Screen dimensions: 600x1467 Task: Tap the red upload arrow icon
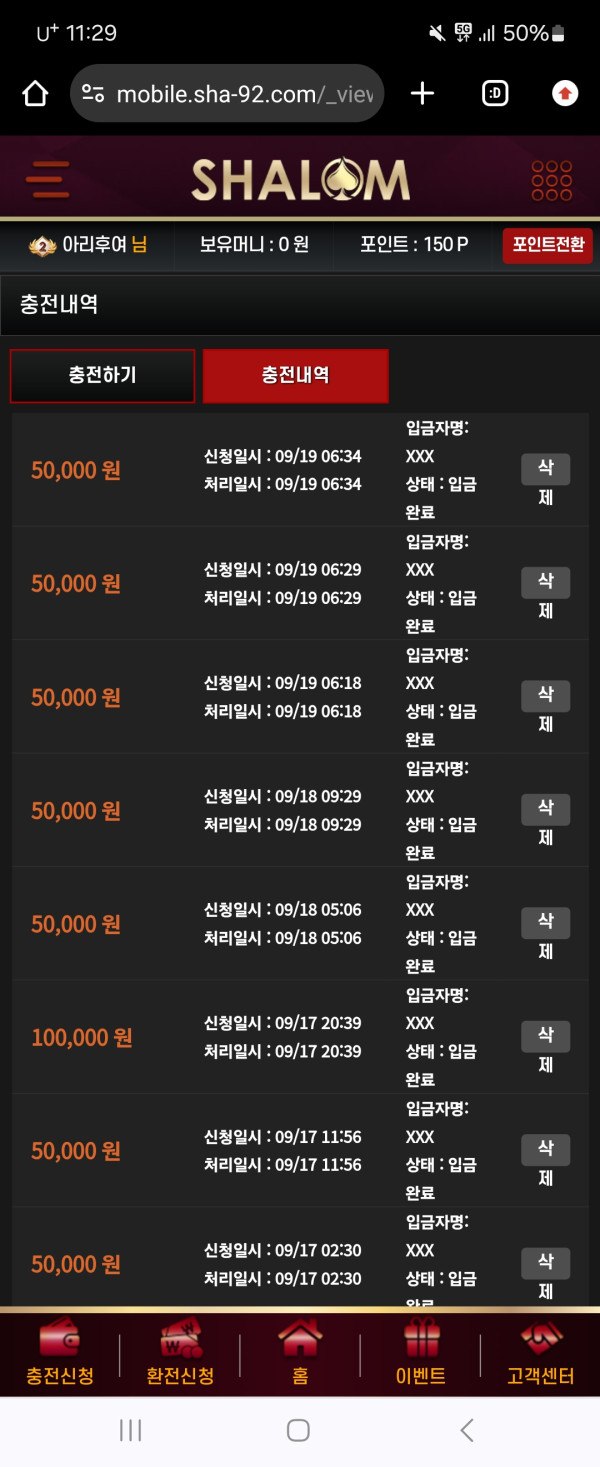tap(565, 94)
